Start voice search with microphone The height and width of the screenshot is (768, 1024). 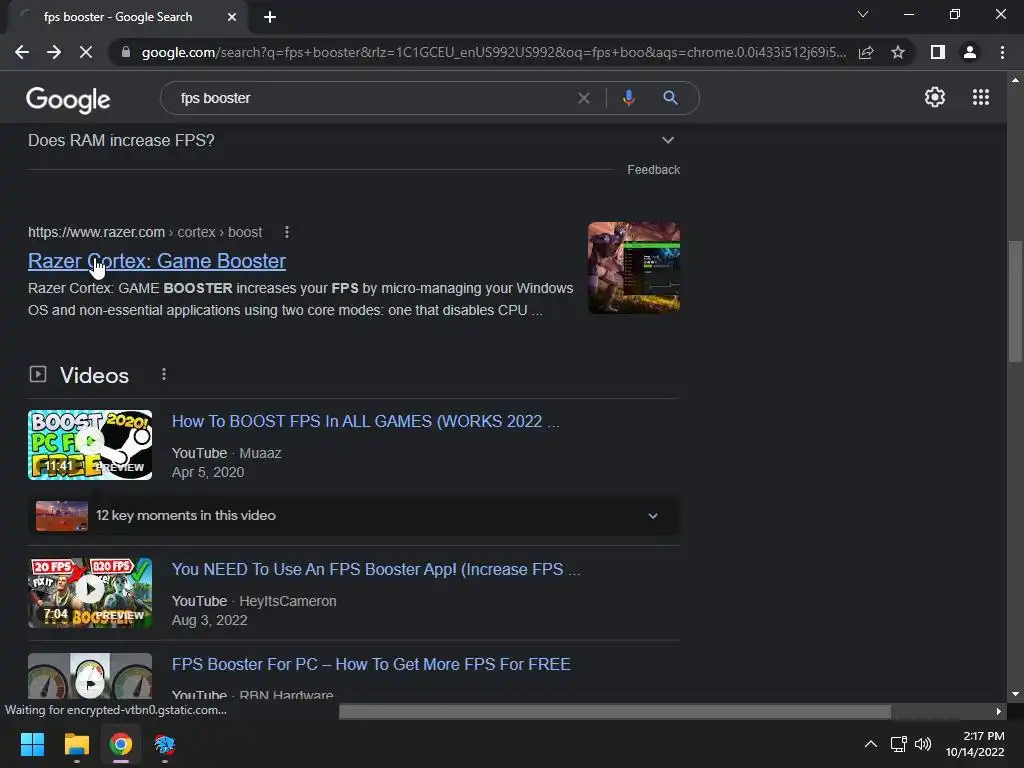(x=628, y=98)
